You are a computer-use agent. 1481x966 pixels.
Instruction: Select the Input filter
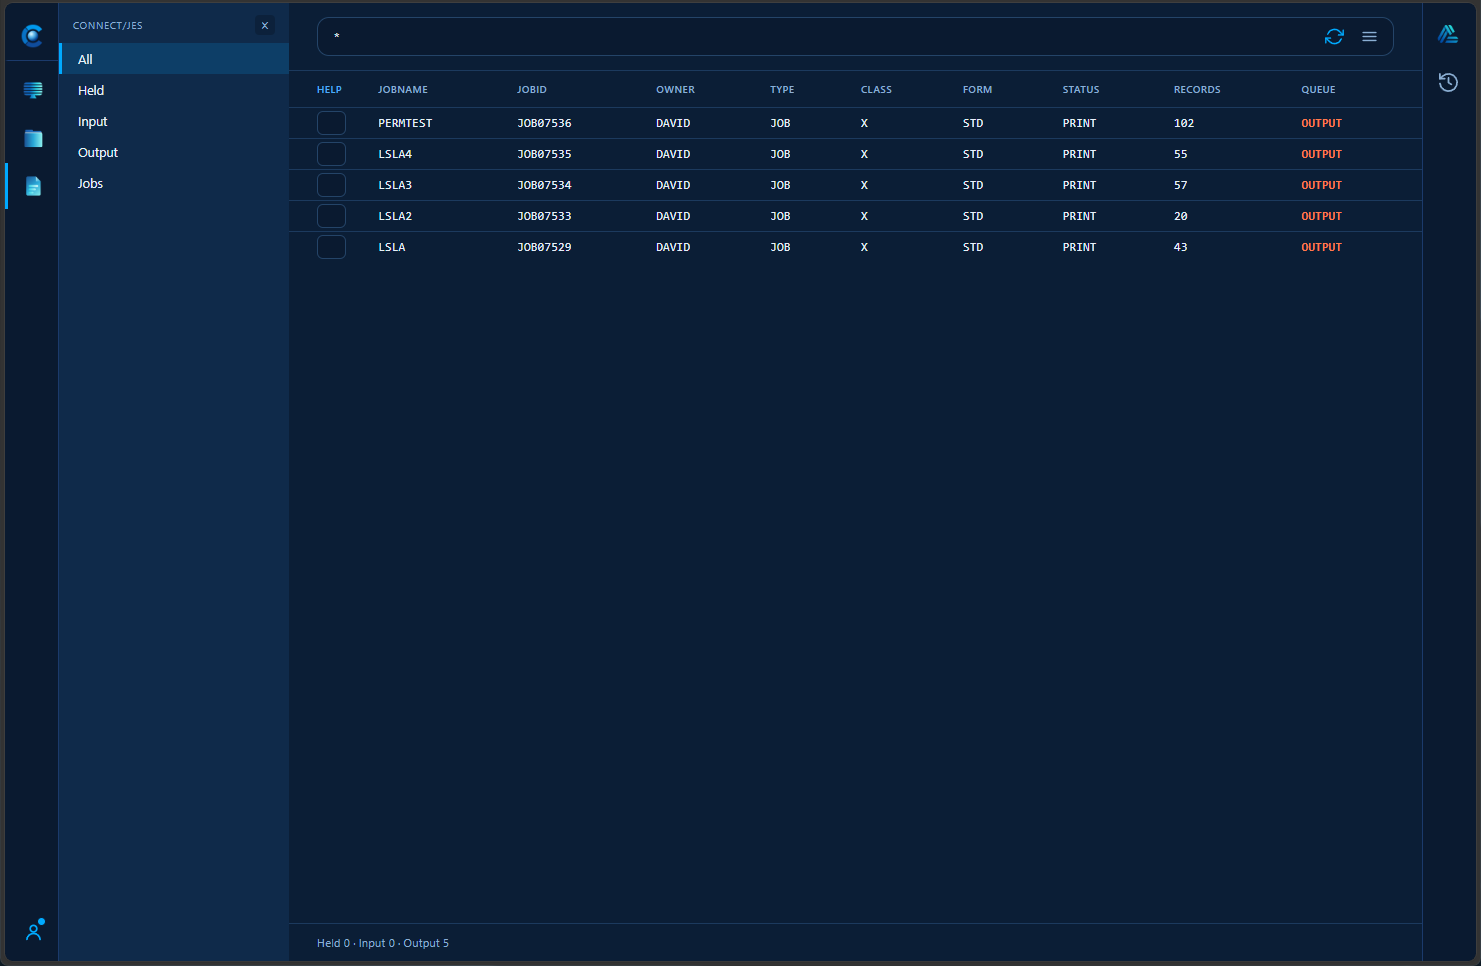pos(174,121)
